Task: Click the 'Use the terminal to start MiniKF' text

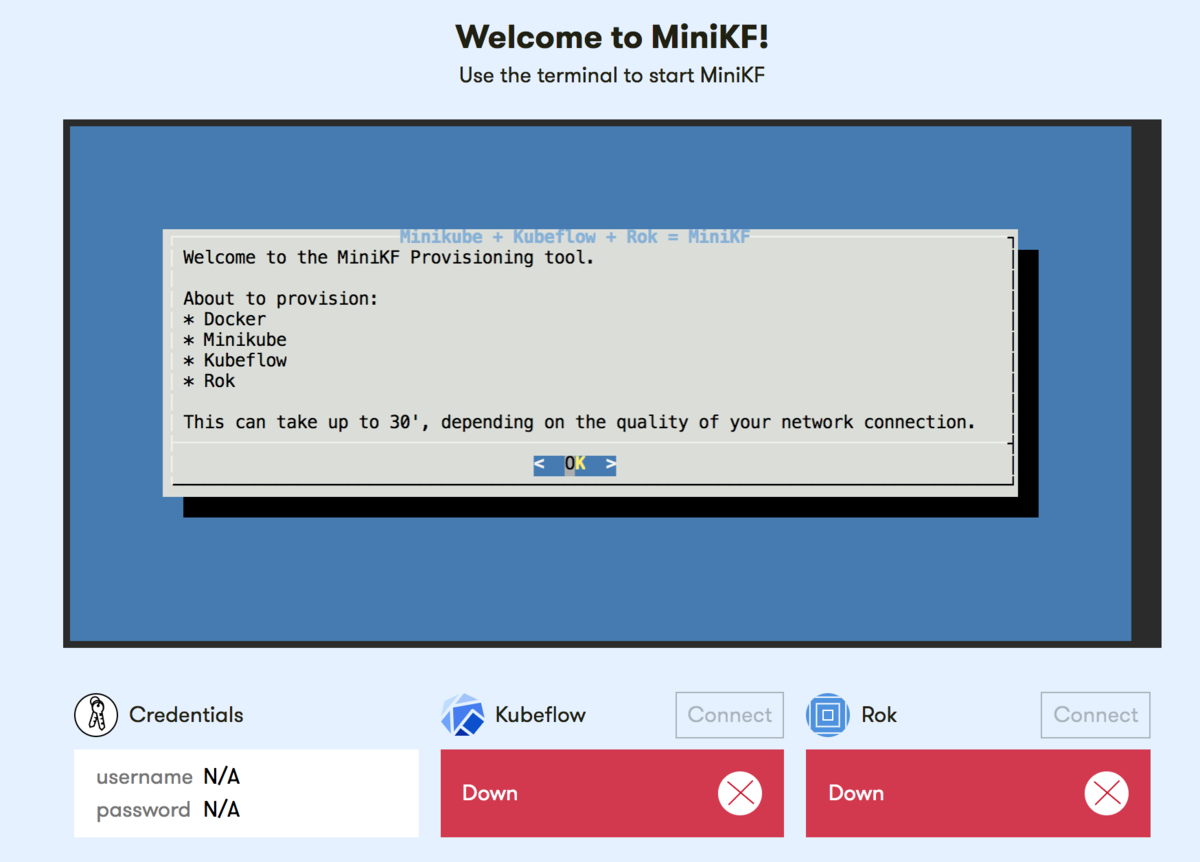Action: pyautogui.click(x=612, y=75)
